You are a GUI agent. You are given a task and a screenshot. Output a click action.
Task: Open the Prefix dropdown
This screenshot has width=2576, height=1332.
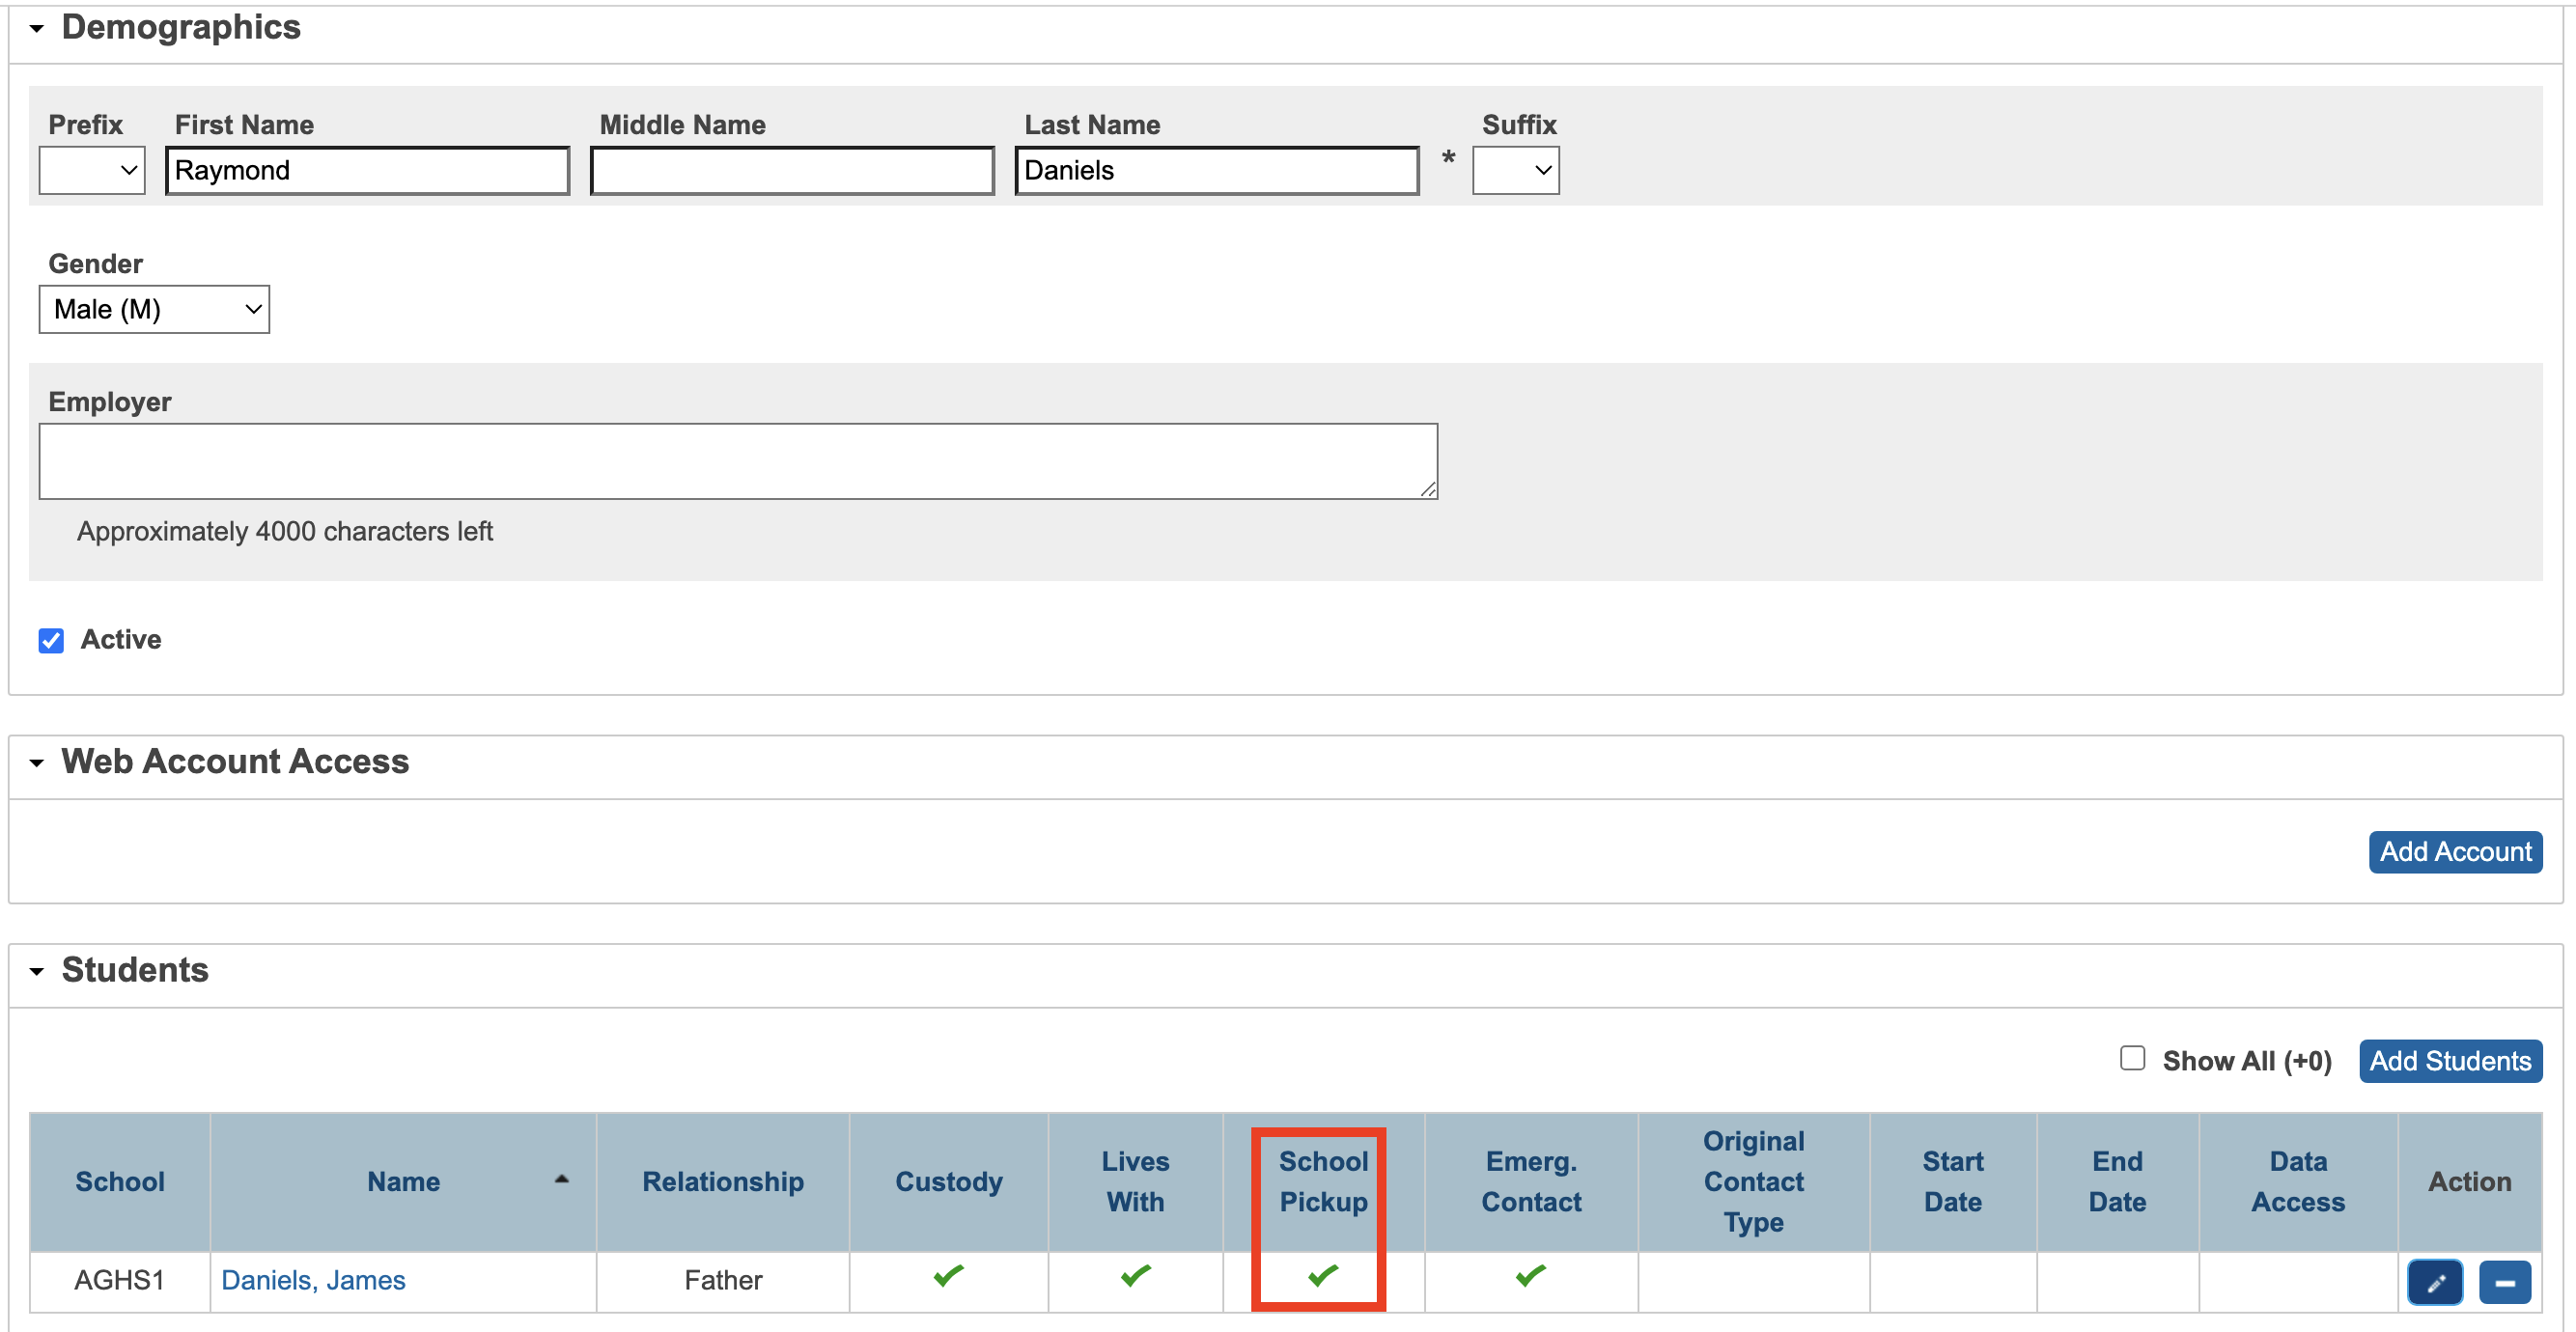pyautogui.click(x=92, y=170)
